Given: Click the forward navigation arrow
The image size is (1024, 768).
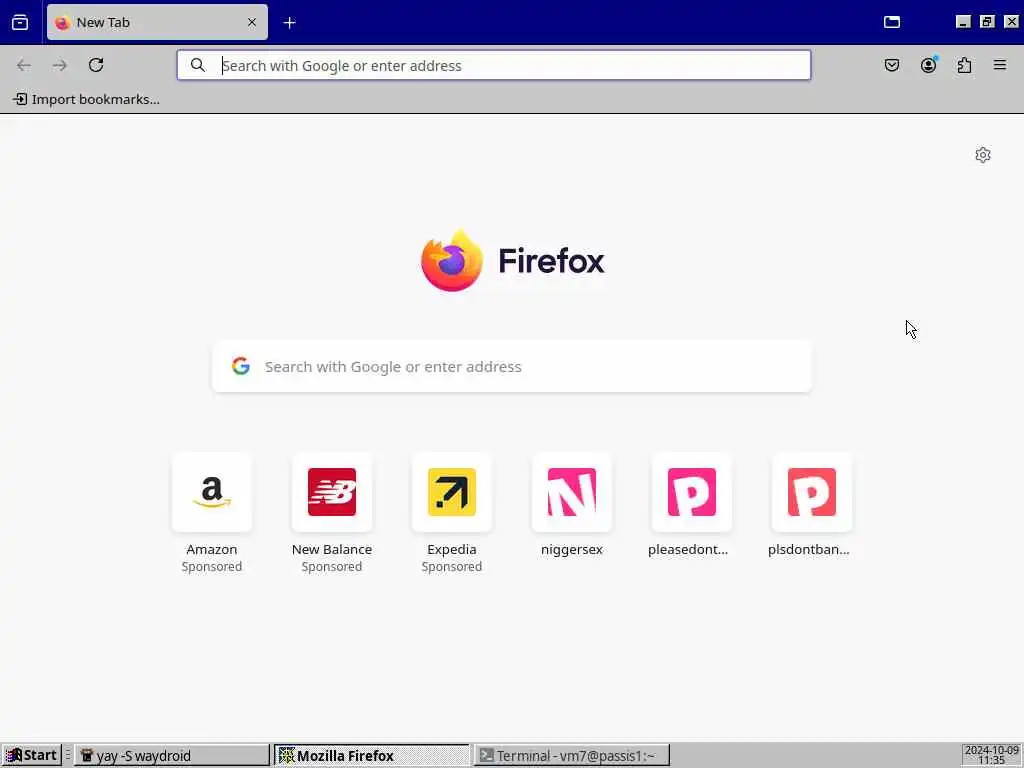Looking at the screenshot, I should pyautogui.click(x=59, y=65).
